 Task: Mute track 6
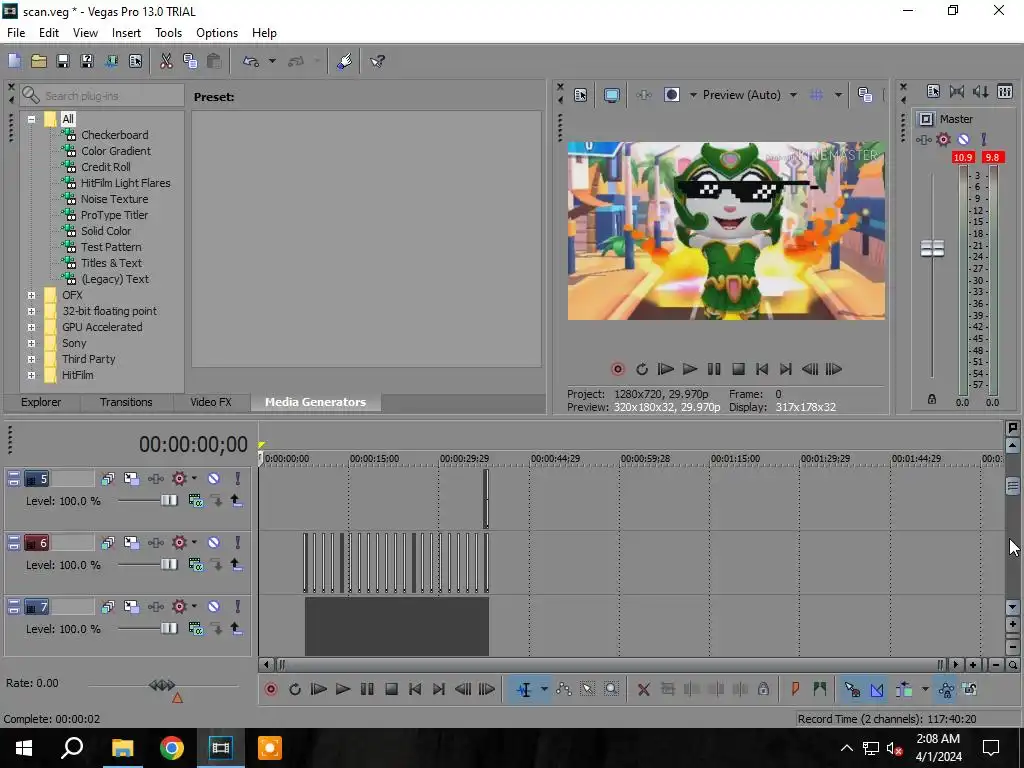pyautogui.click(x=214, y=543)
